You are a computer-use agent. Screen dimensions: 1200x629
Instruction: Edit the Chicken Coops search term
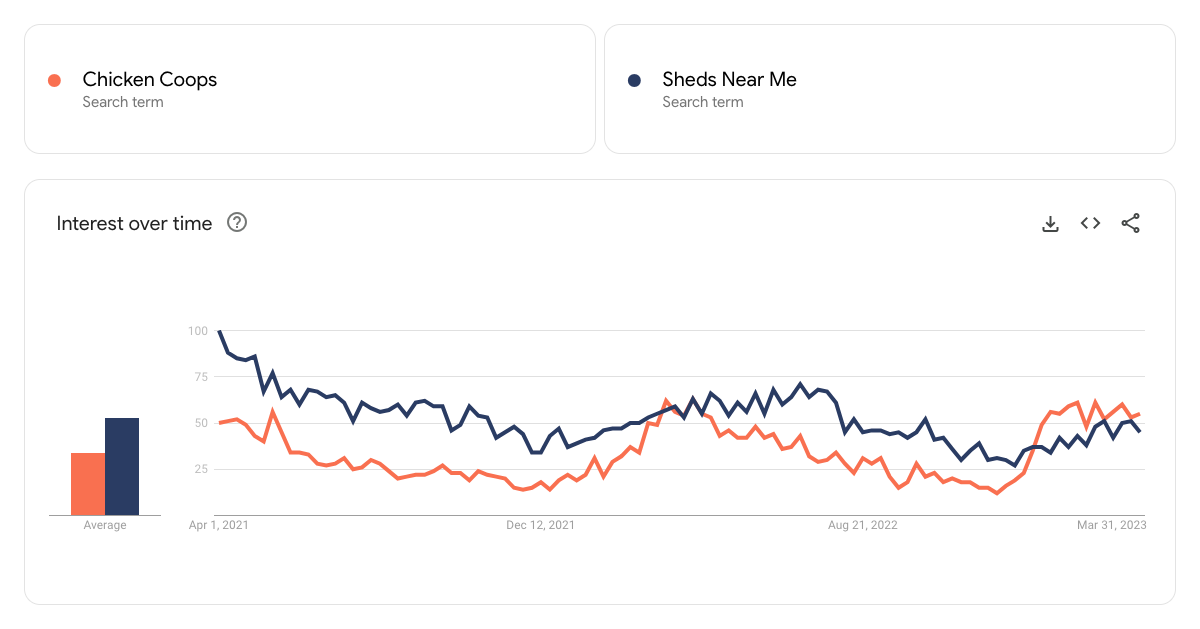150,79
